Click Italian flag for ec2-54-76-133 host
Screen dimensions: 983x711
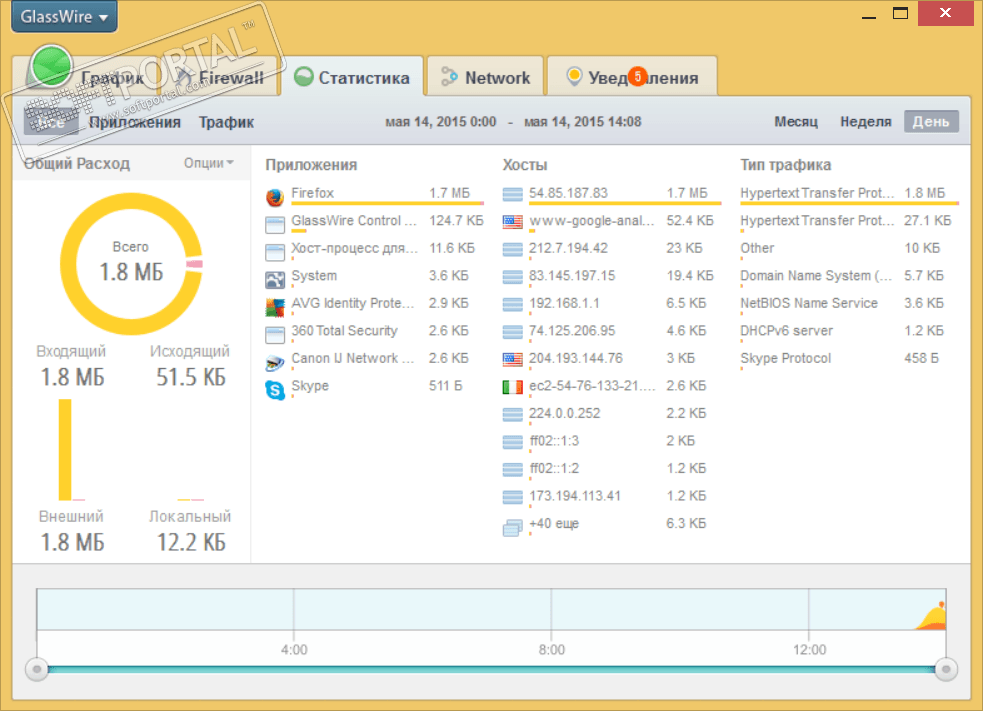pos(512,387)
